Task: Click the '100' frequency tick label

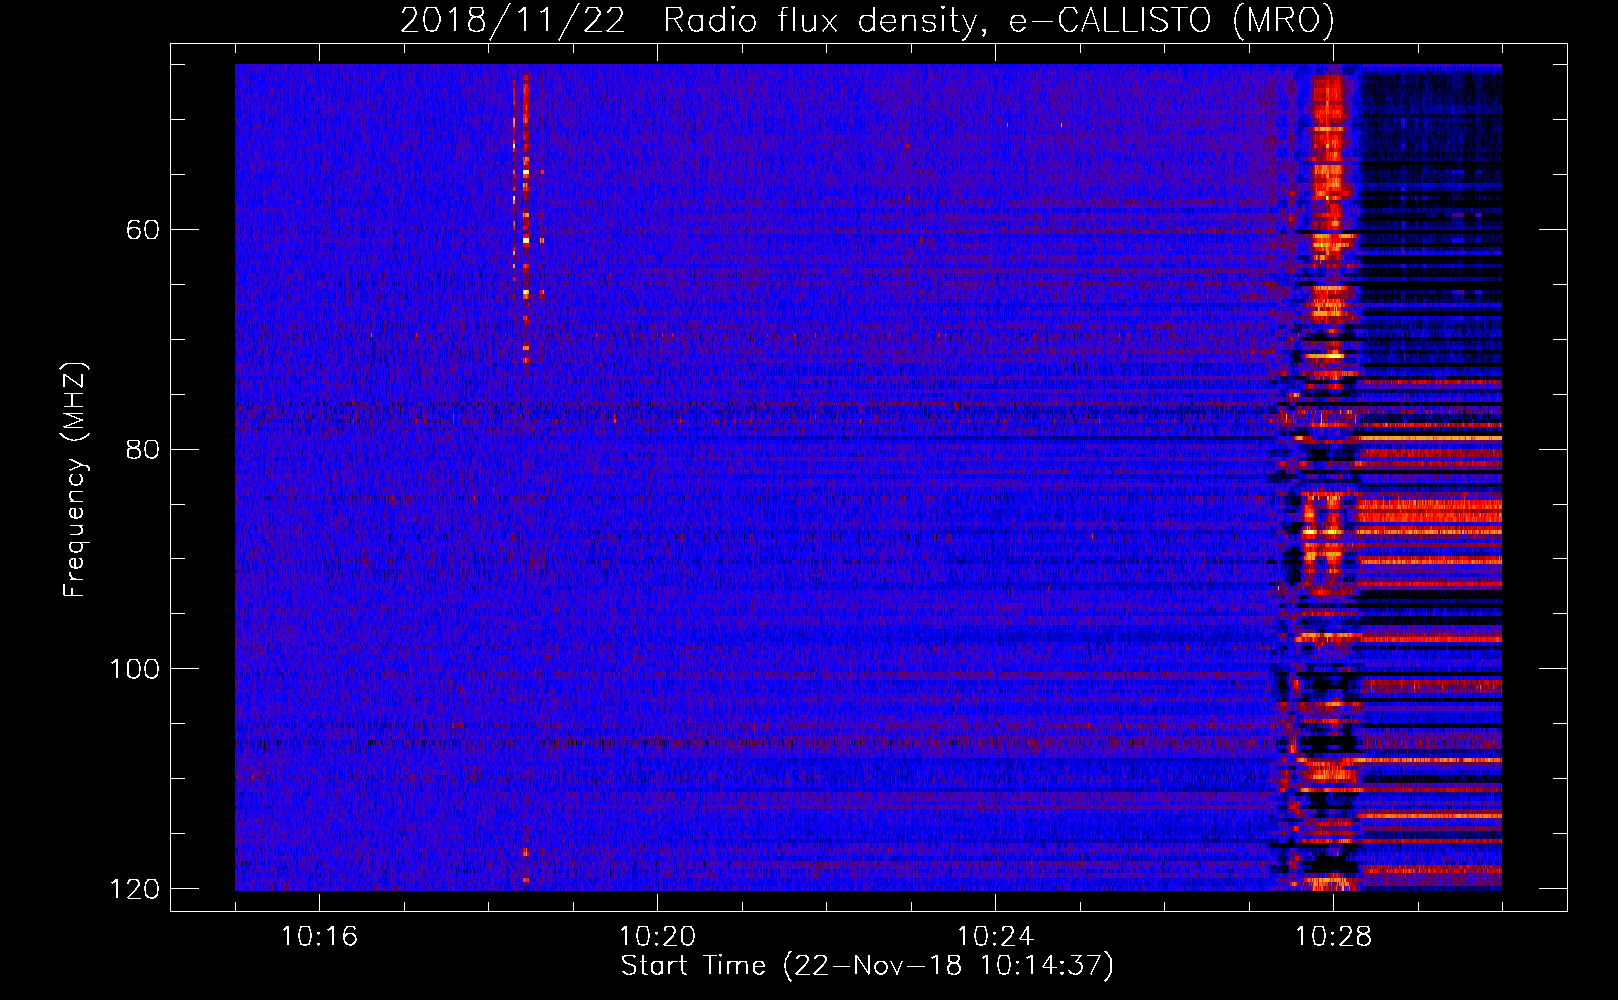Action: coord(134,669)
